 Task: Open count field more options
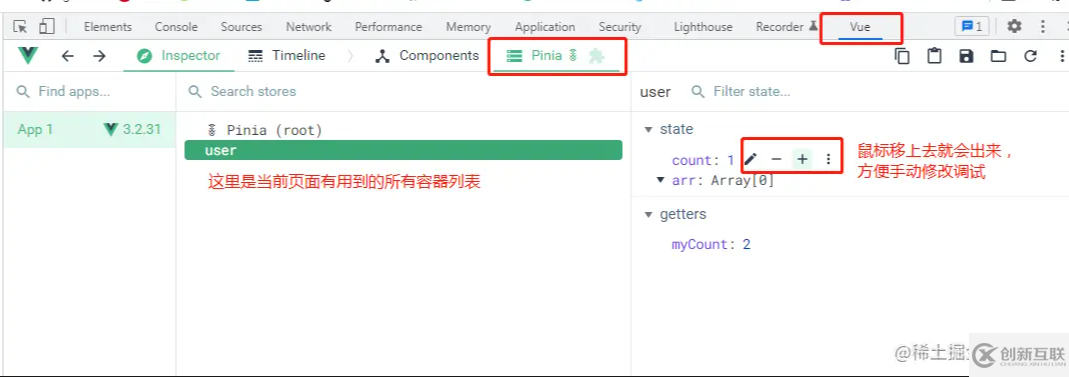pyautogui.click(x=828, y=159)
